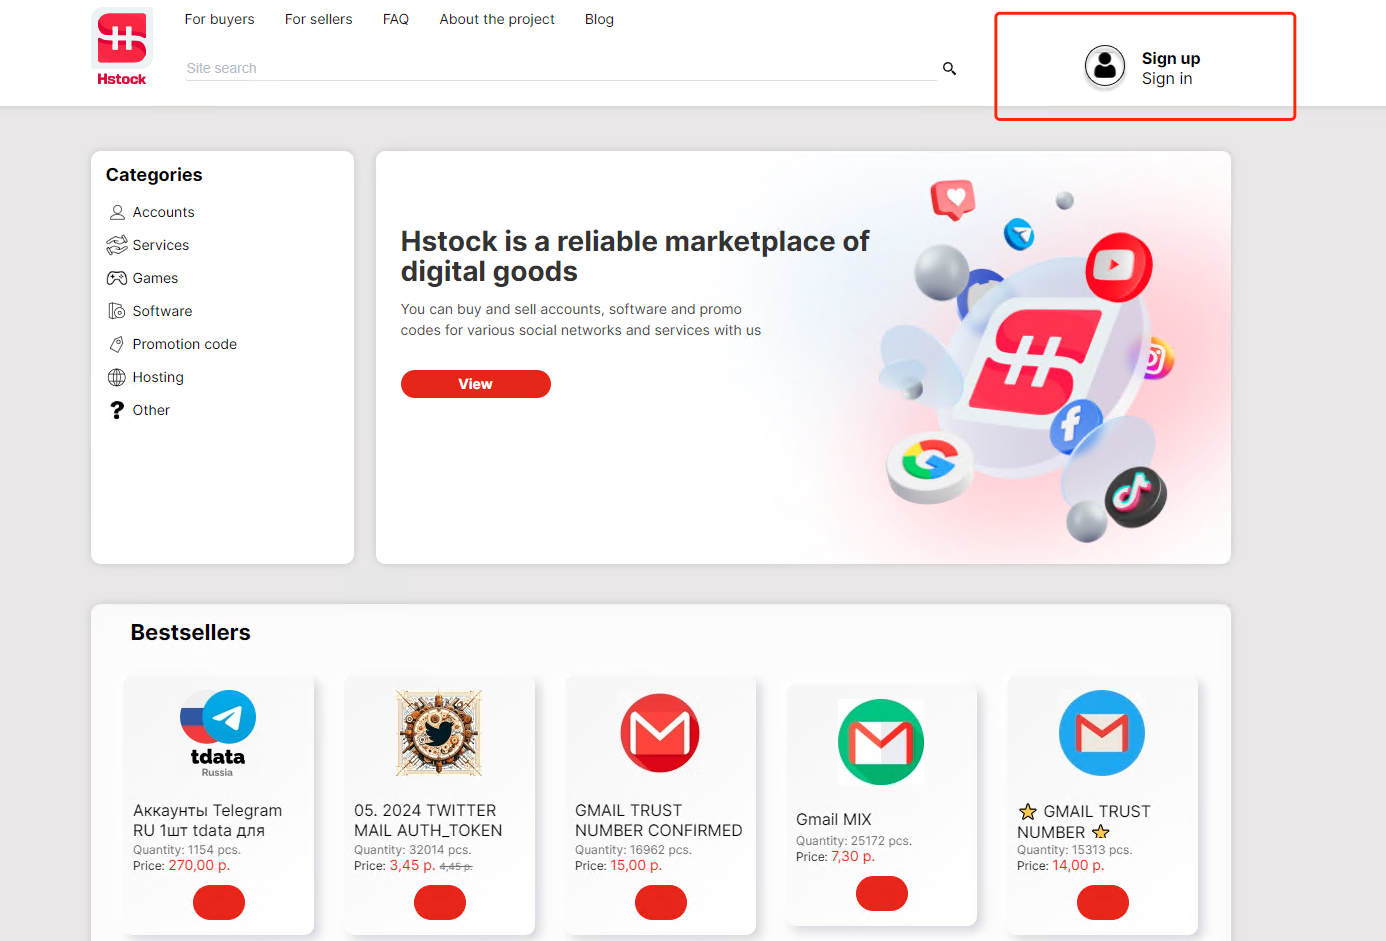Image resolution: width=1386 pixels, height=941 pixels.
Task: Click the Accounts category person icon
Action: [x=117, y=212]
